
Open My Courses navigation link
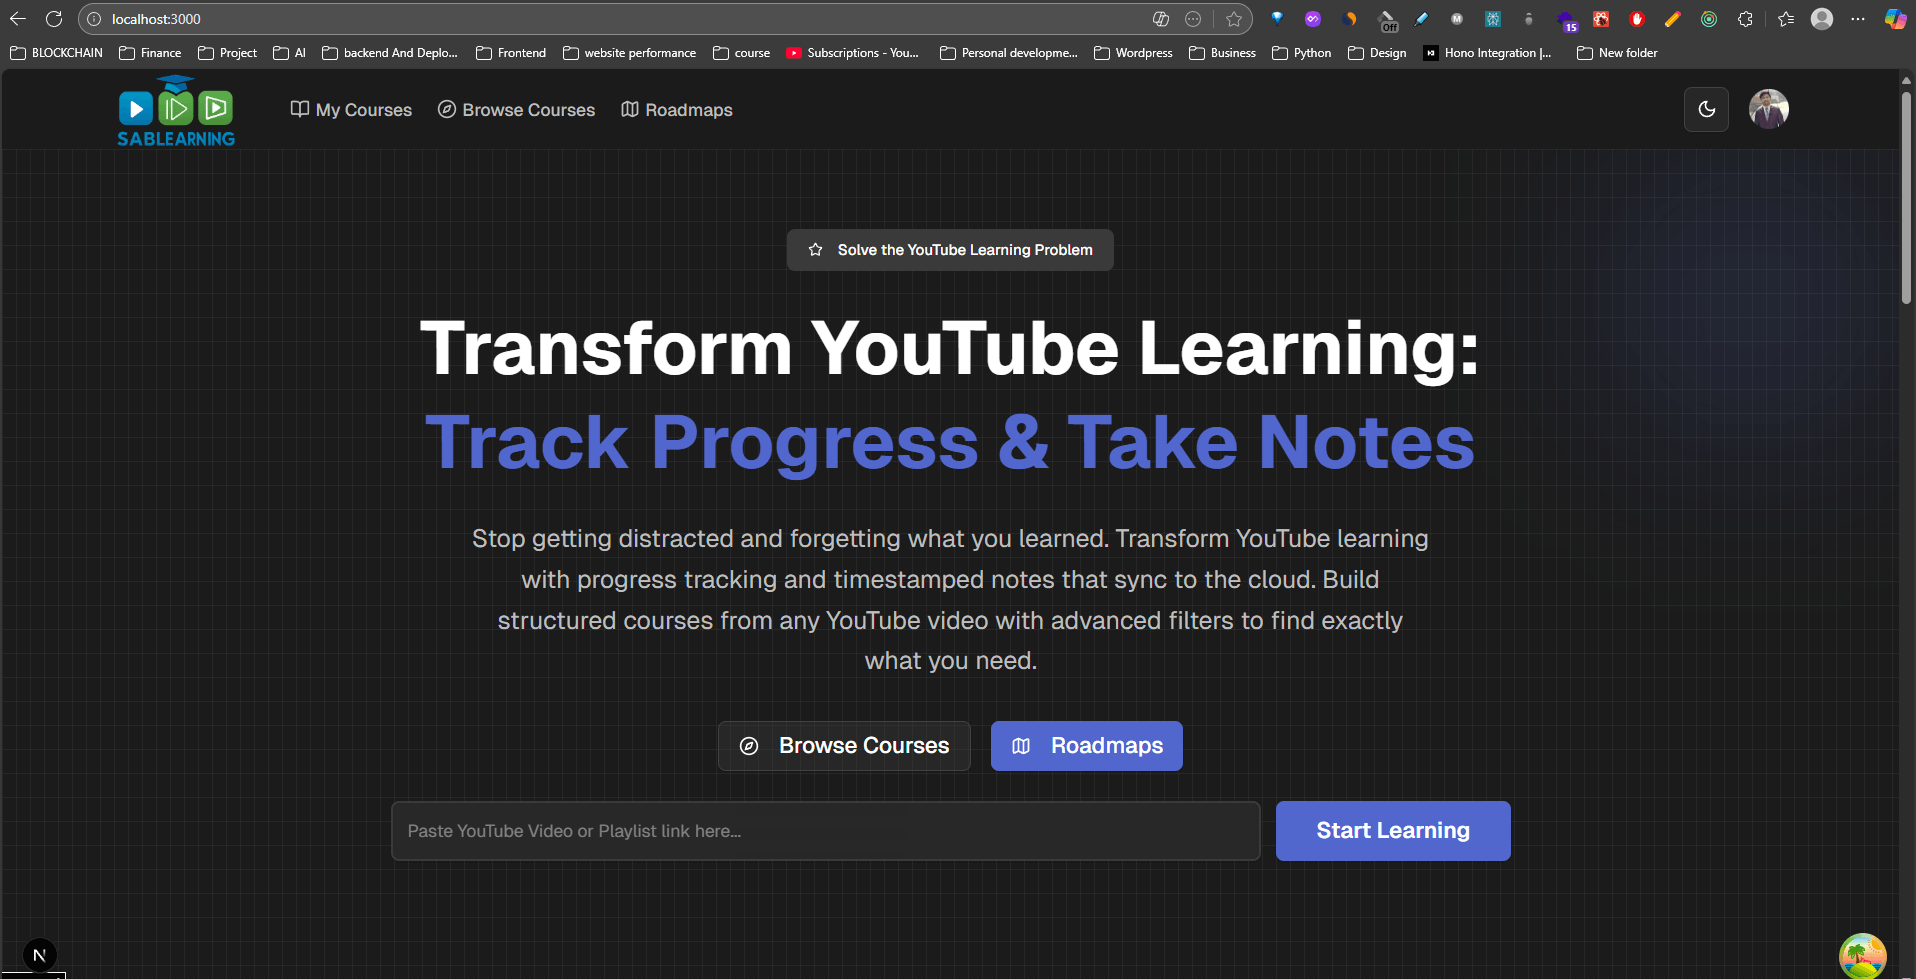click(351, 110)
